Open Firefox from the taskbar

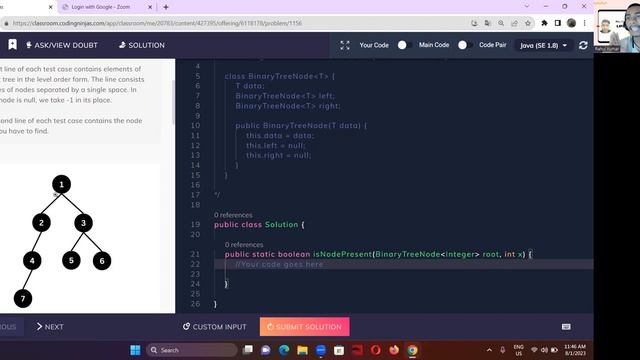[394, 350]
